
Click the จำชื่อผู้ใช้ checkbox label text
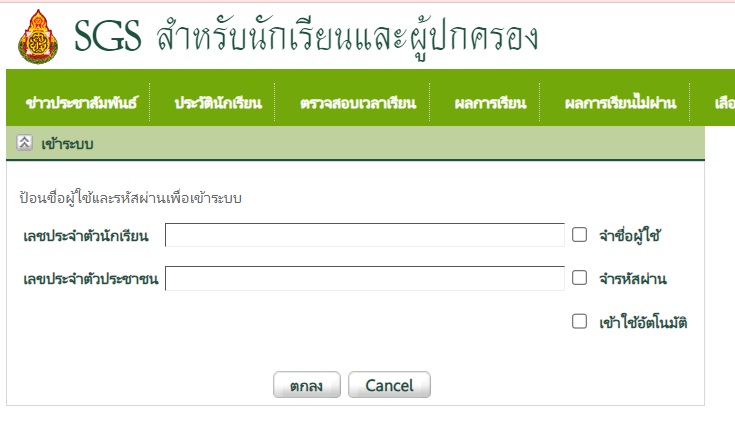point(630,236)
